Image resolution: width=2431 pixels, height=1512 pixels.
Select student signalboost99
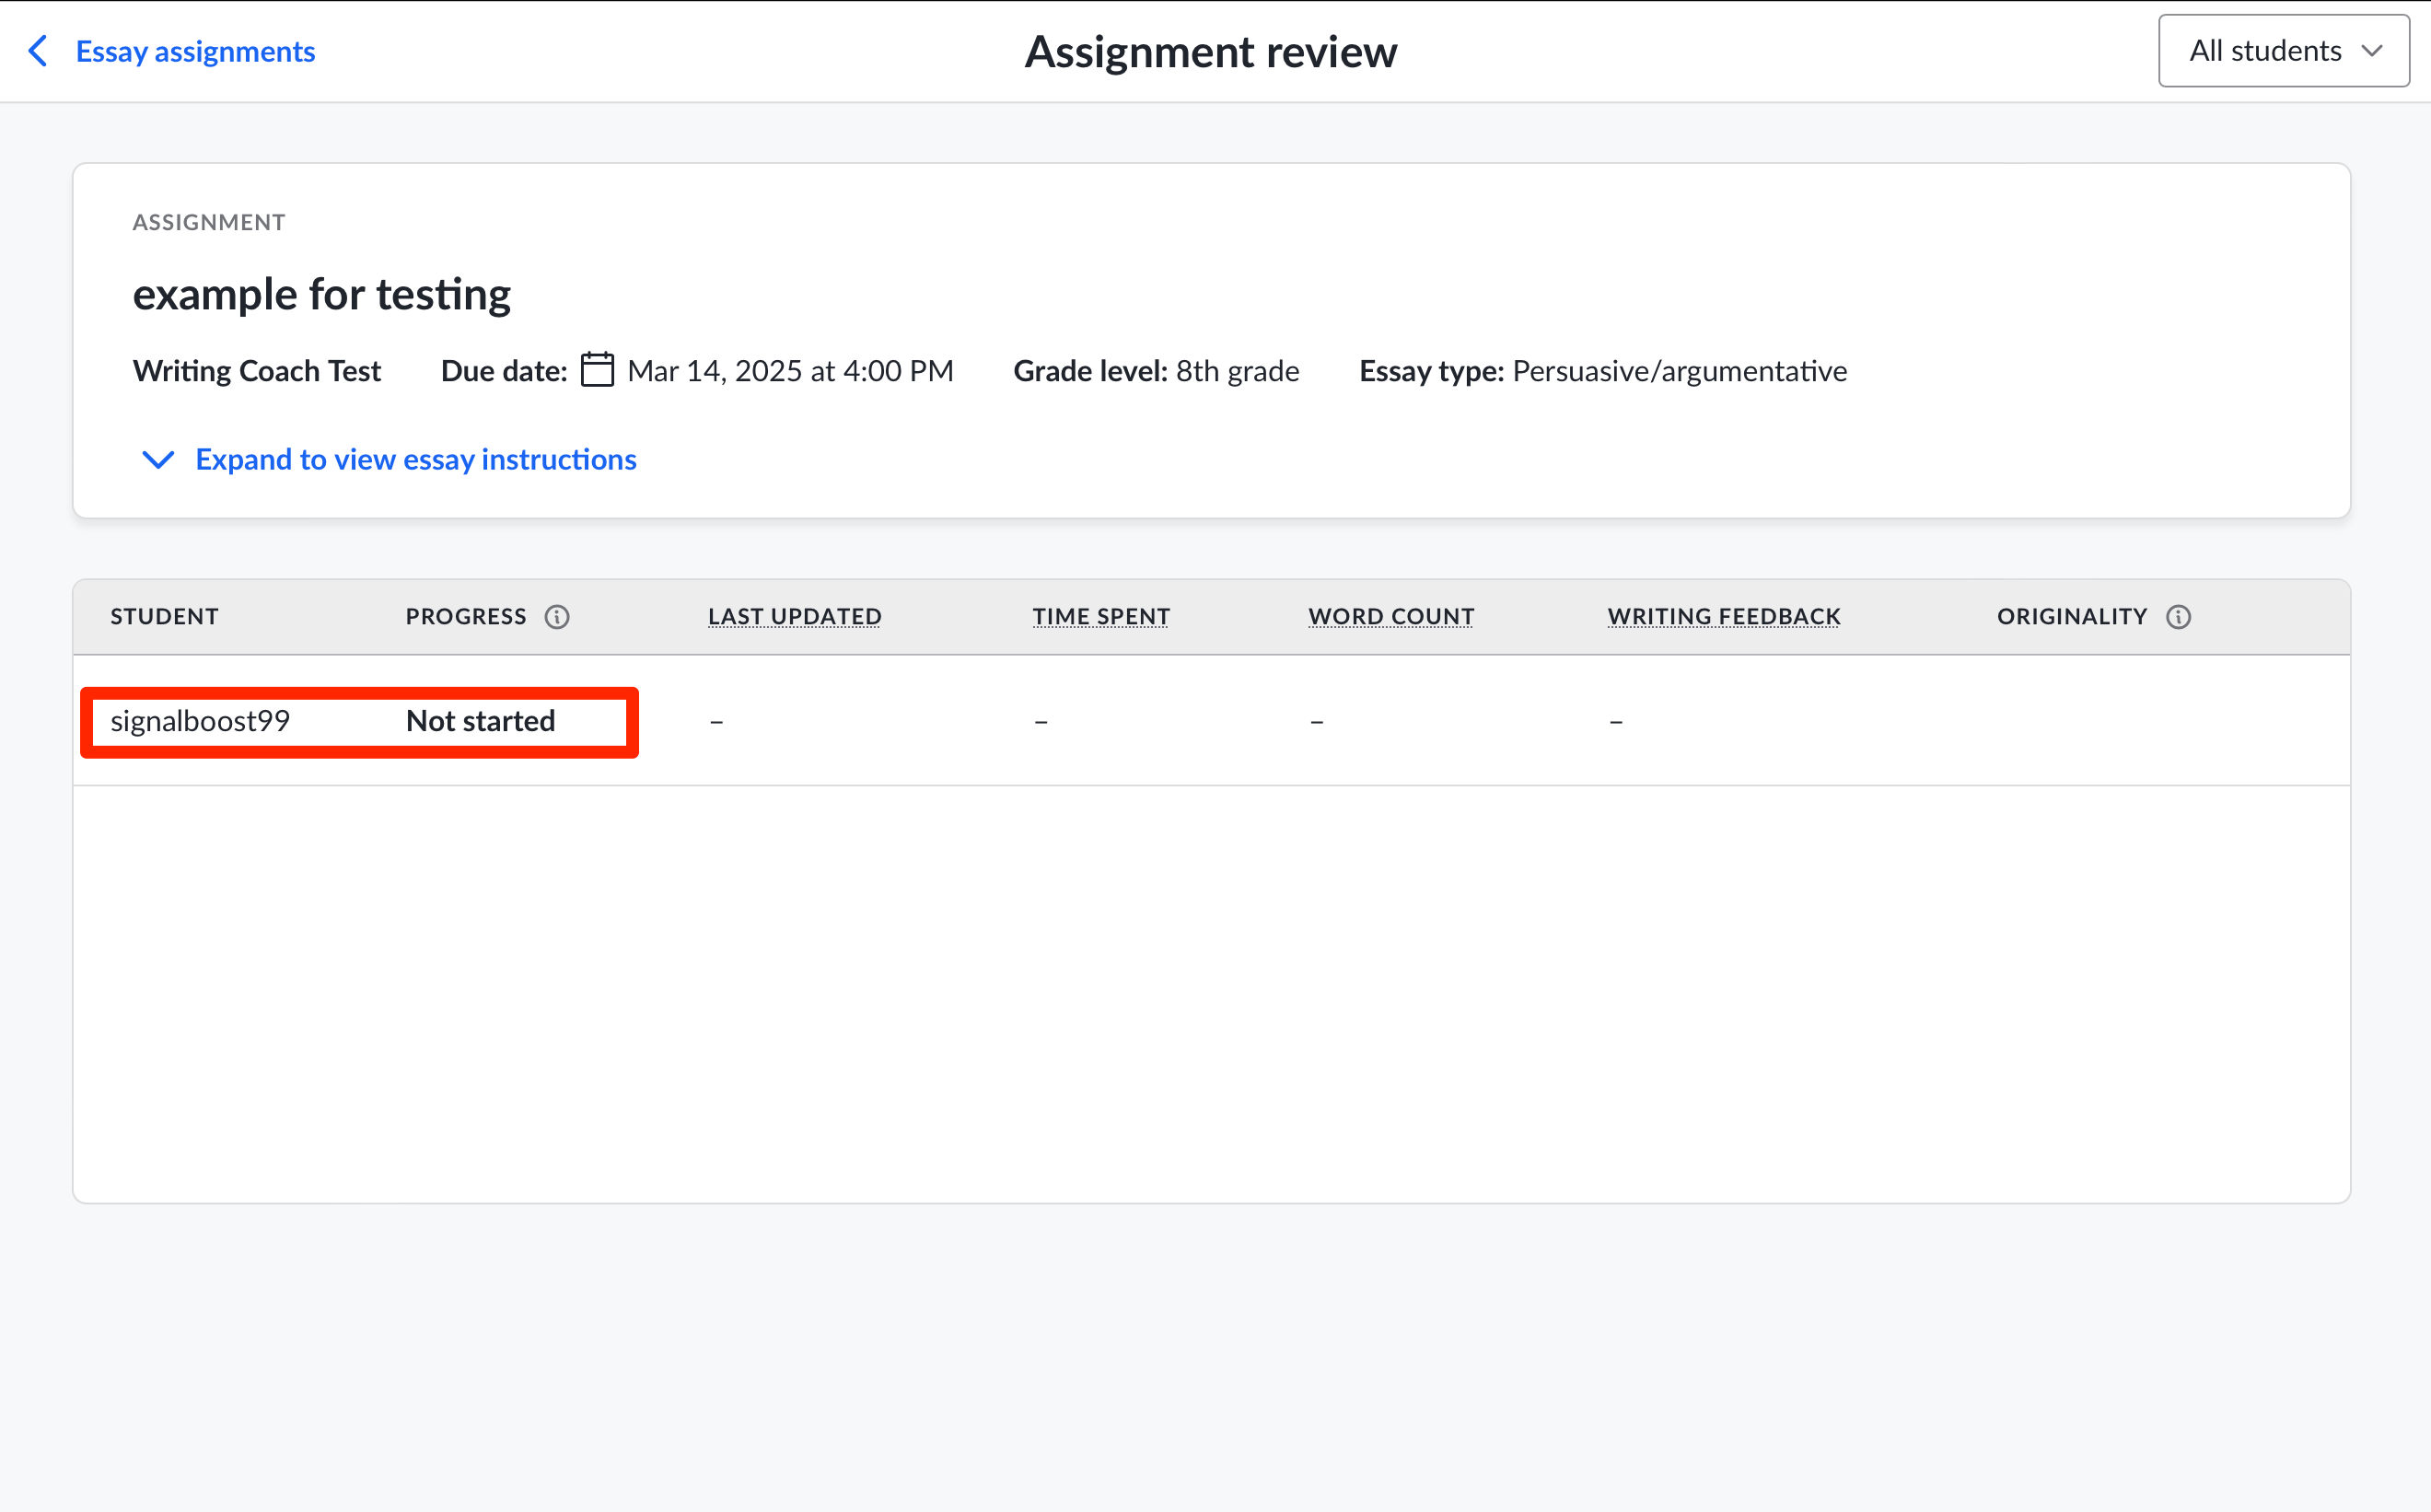[200, 721]
